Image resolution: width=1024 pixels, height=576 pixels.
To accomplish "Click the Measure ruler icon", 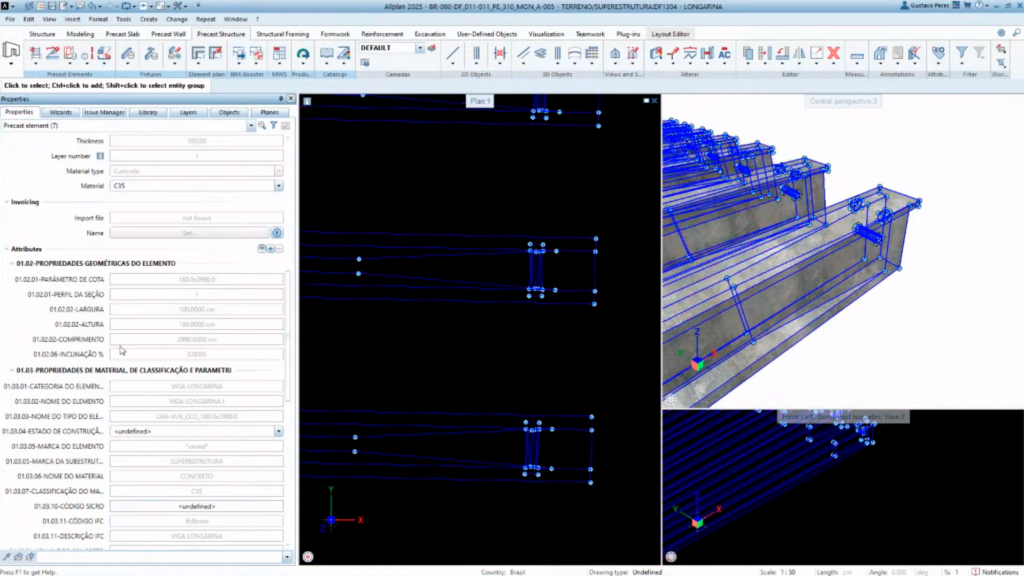I will pos(857,55).
